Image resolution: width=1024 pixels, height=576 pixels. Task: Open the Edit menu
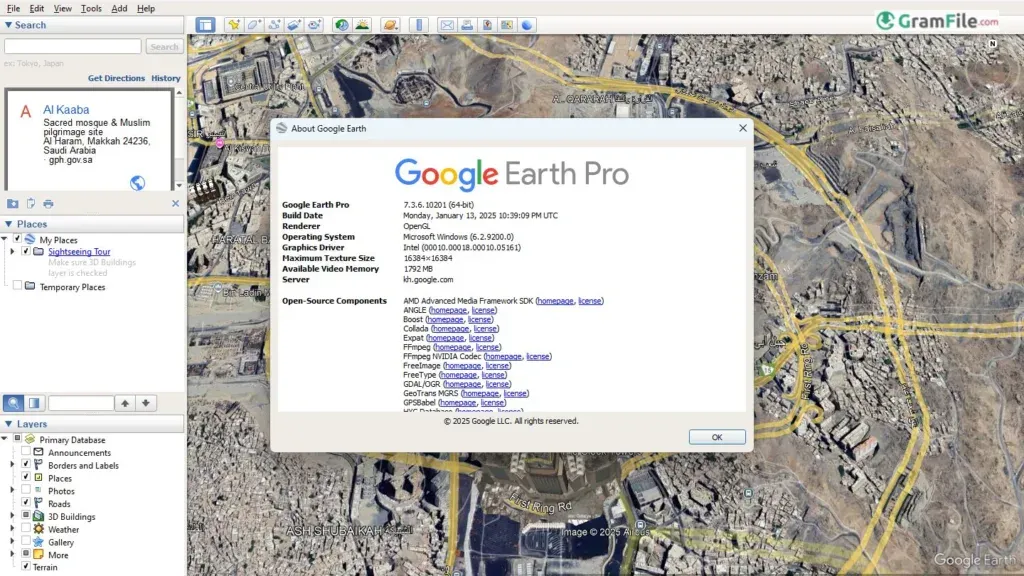coord(37,8)
